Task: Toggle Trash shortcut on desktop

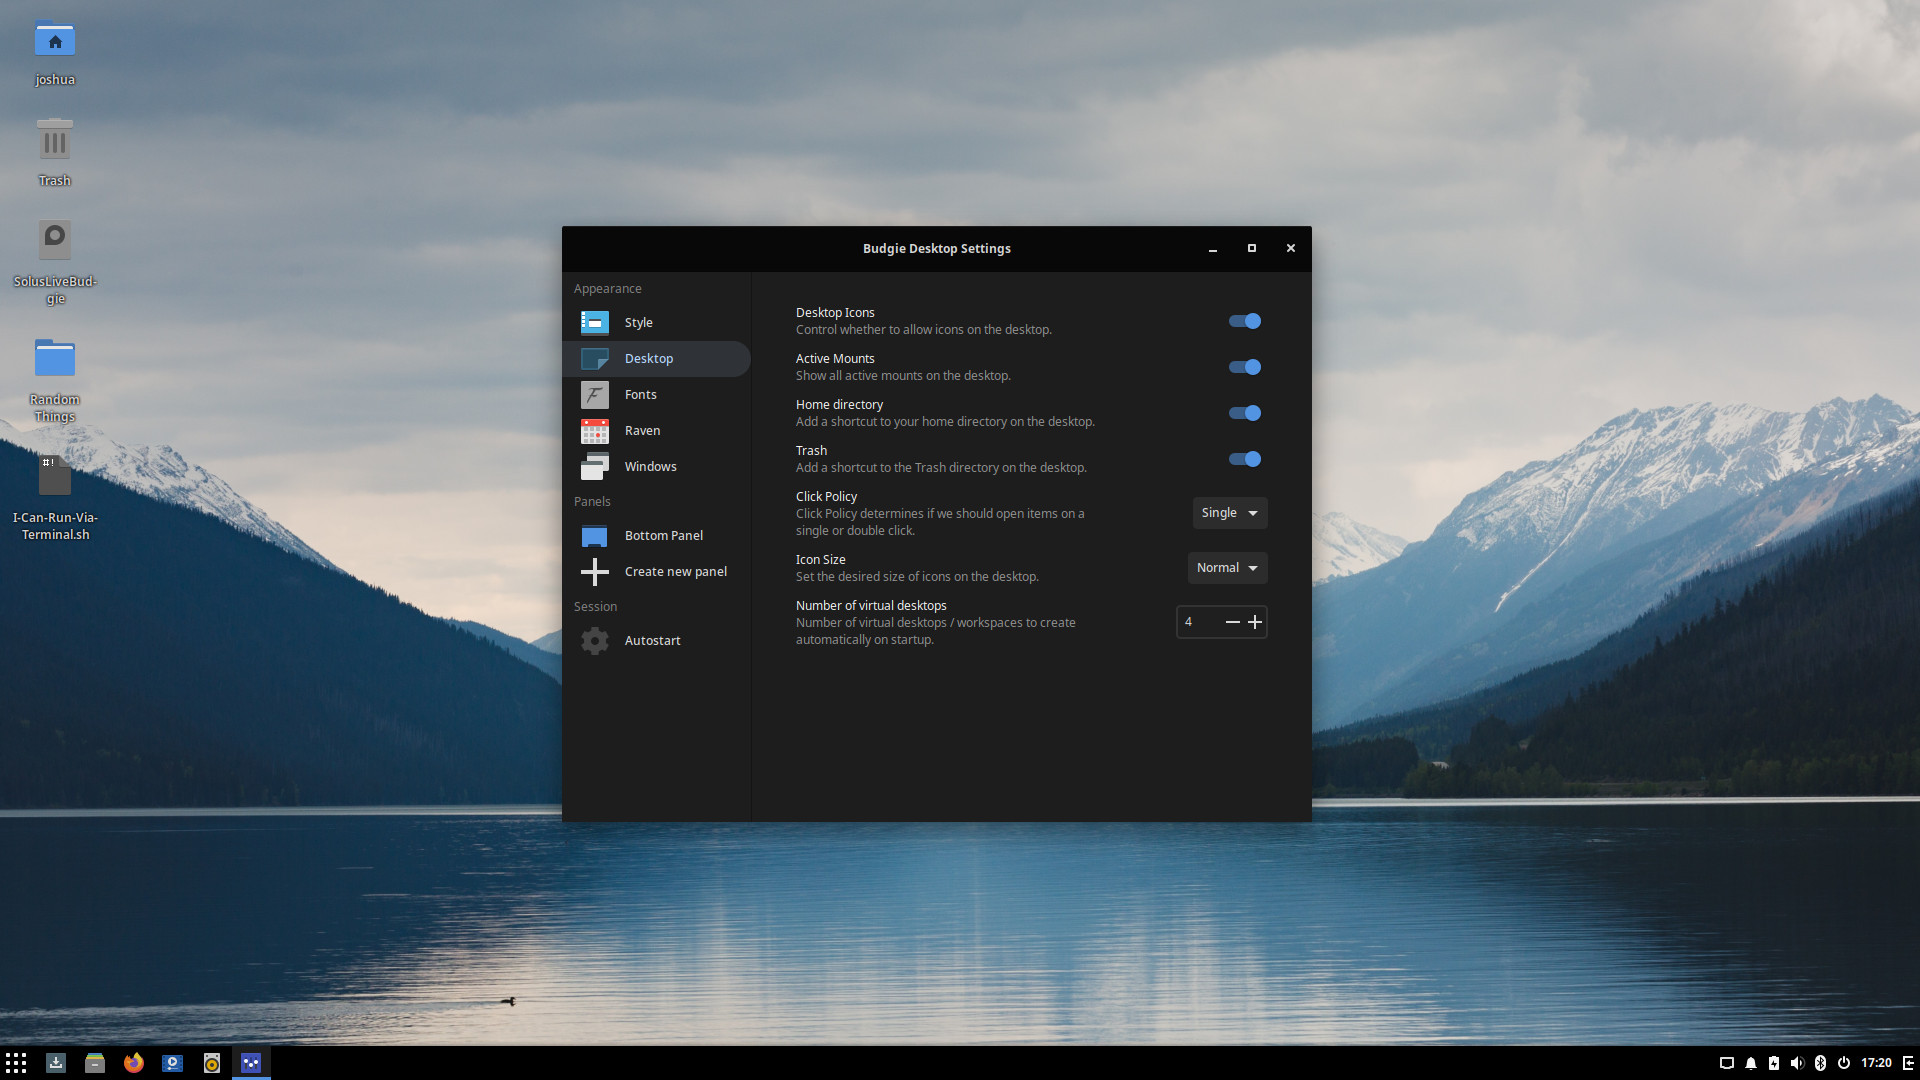Action: point(1244,458)
